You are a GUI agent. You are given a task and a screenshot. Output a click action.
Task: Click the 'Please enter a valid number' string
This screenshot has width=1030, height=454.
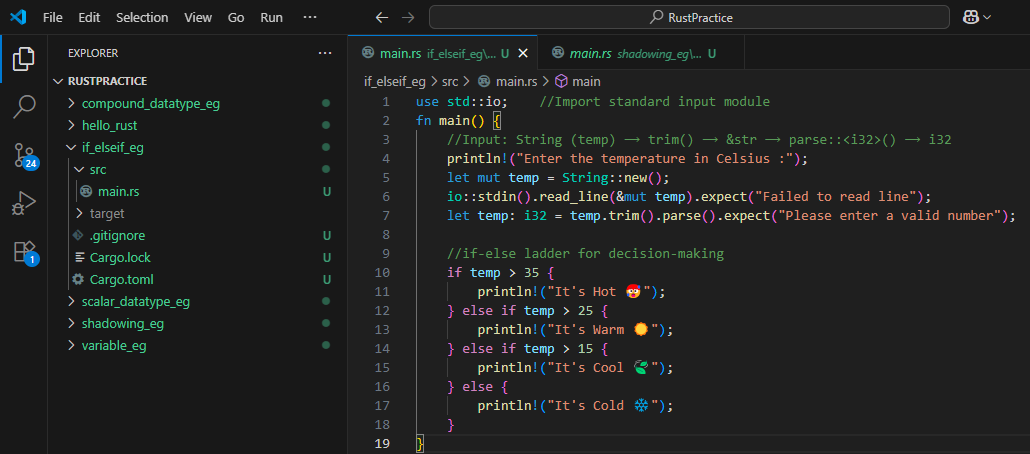click(x=888, y=216)
